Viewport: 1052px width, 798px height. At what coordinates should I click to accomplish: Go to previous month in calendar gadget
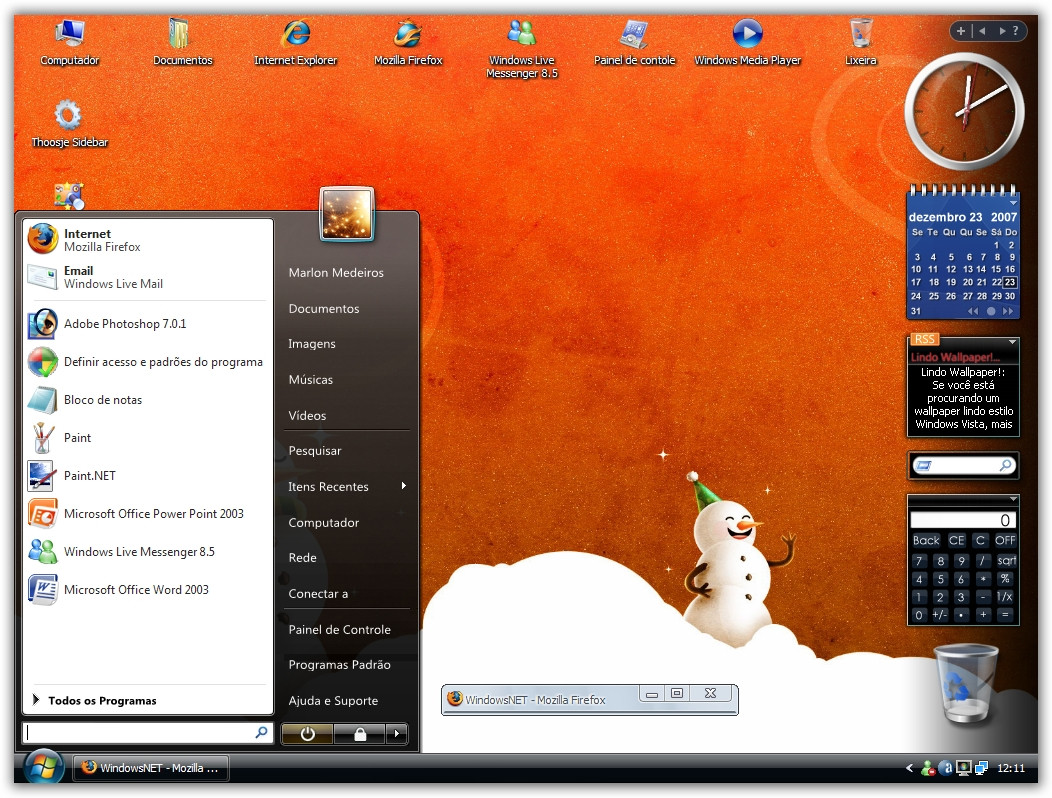click(973, 311)
